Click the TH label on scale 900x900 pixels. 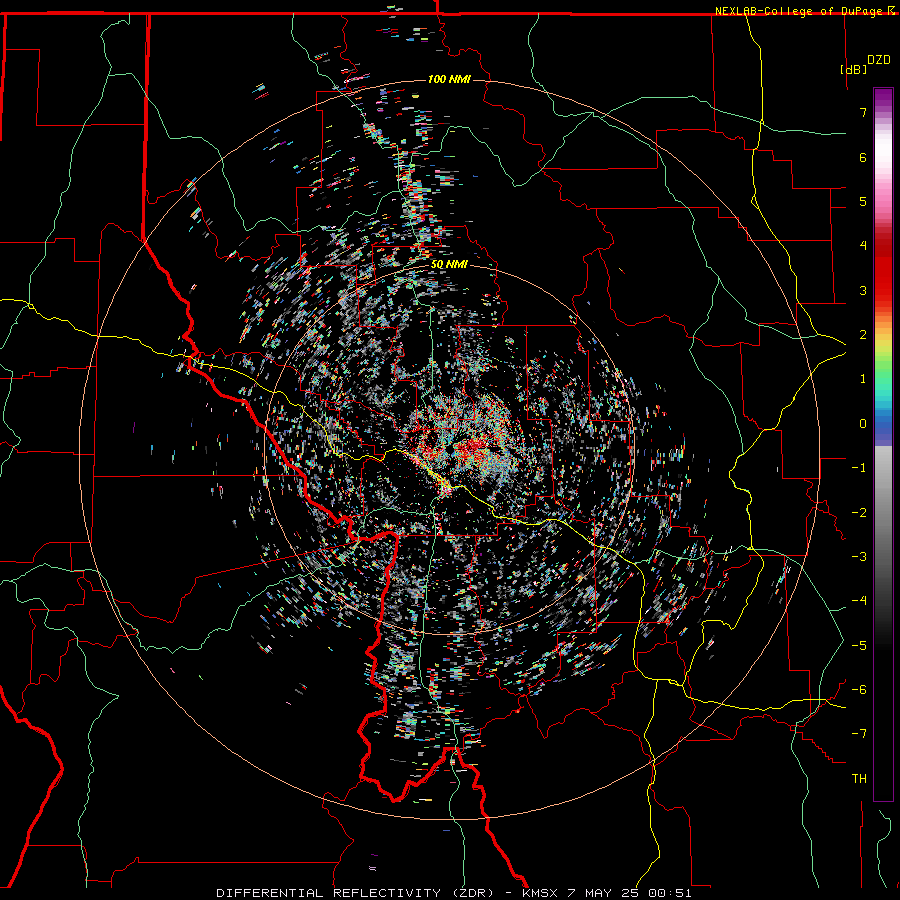(x=859, y=779)
